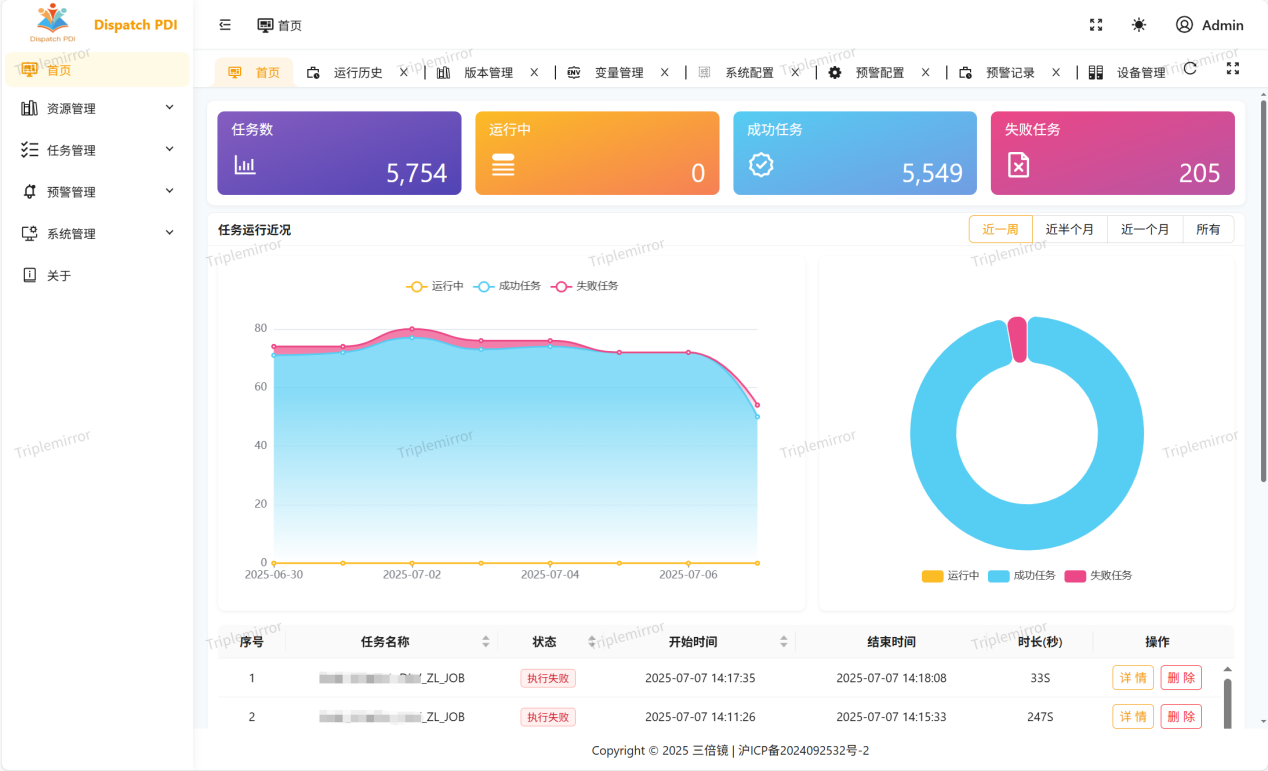Click the Admin user avatar icon

[x=1184, y=25]
